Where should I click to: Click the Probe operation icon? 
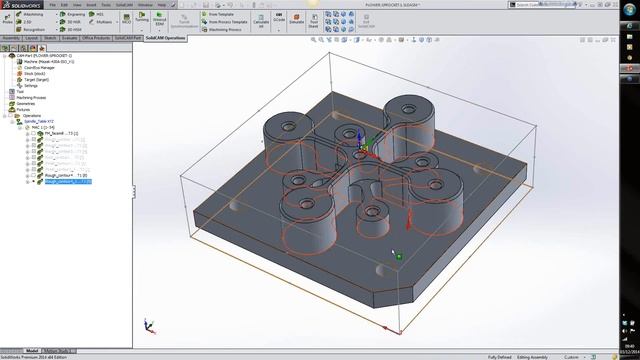[x=7, y=18]
